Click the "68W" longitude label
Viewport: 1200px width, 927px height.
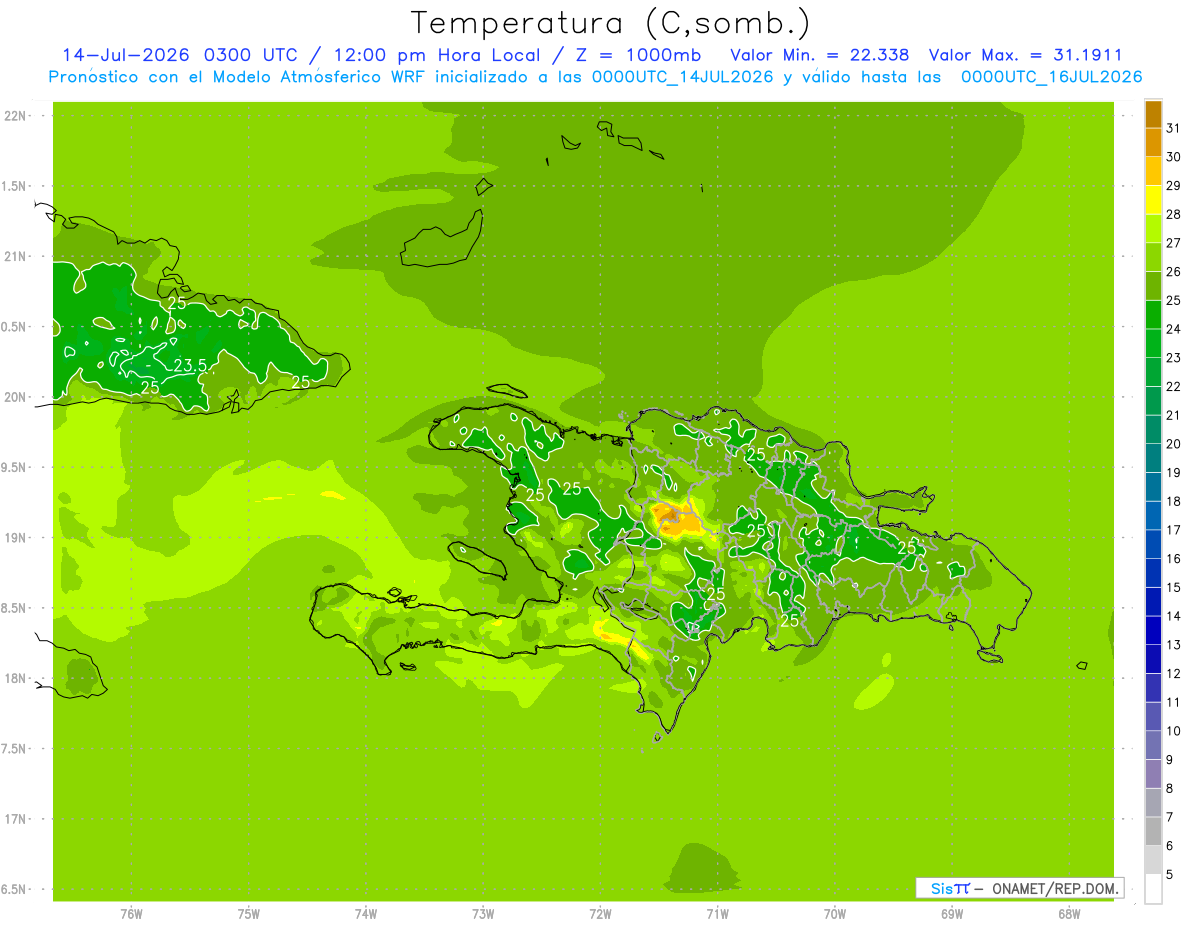click(x=1069, y=913)
